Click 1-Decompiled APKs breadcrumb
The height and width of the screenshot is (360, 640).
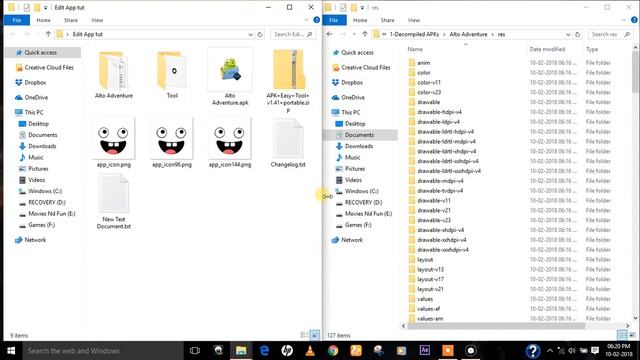click(414, 34)
